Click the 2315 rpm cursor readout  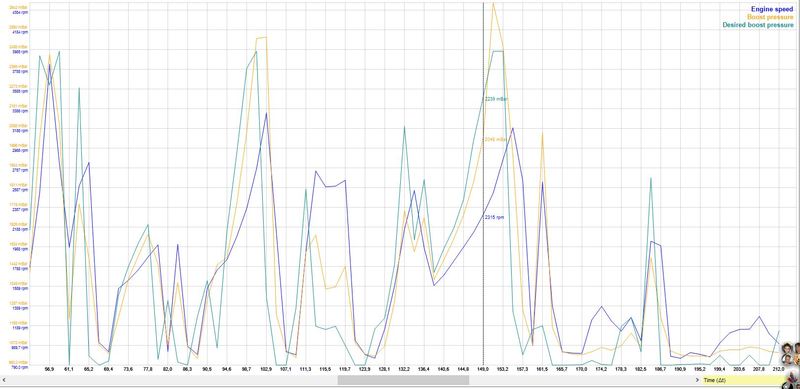494,217
